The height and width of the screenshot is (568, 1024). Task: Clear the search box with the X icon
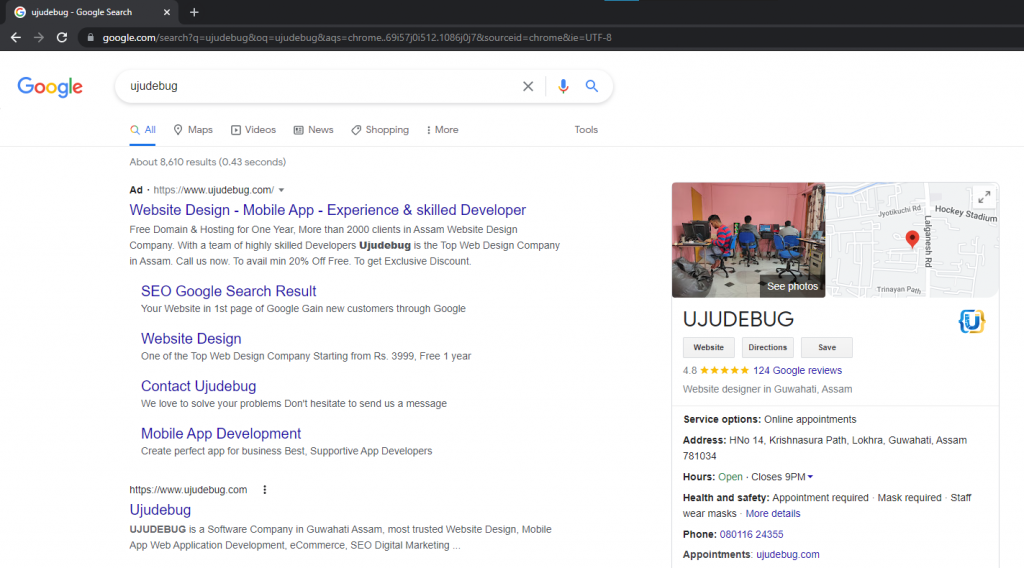(x=528, y=86)
